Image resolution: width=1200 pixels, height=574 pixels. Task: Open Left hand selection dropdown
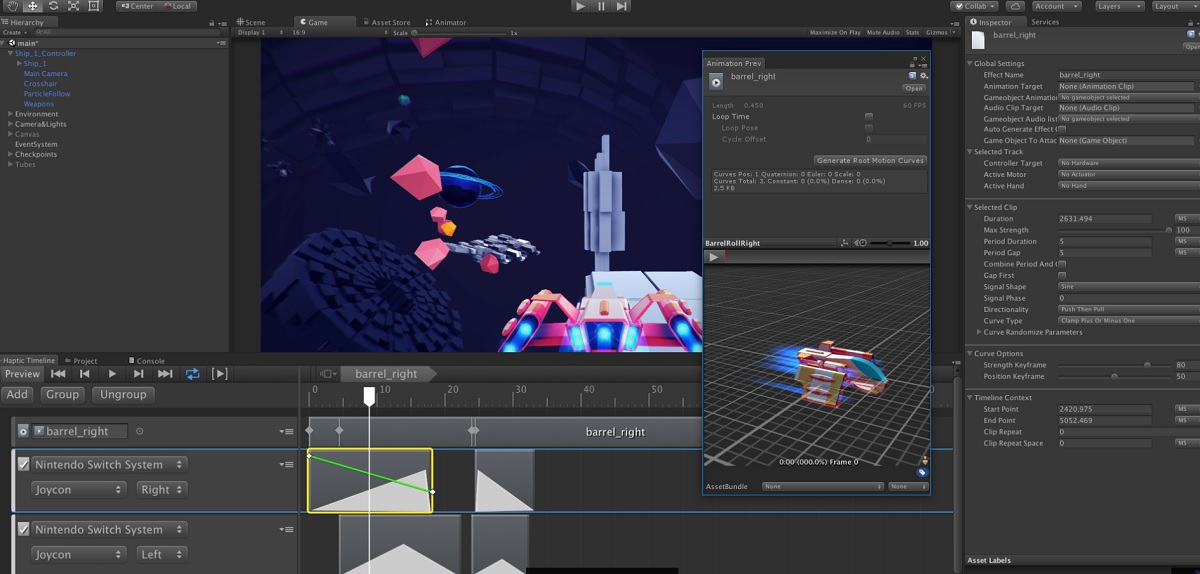click(x=161, y=555)
